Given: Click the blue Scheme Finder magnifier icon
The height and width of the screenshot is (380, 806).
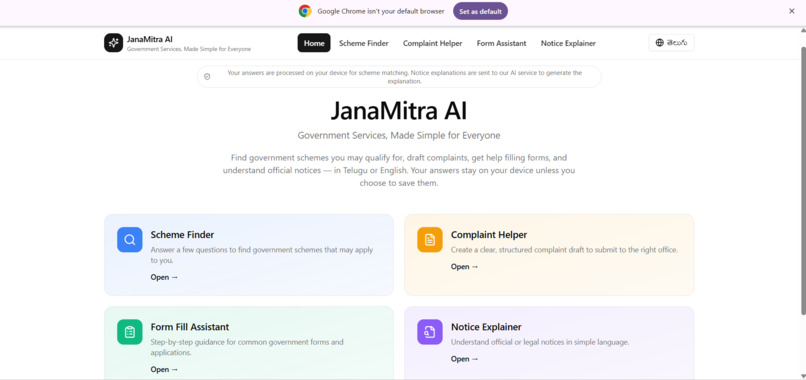Looking at the screenshot, I should pyautogui.click(x=130, y=240).
